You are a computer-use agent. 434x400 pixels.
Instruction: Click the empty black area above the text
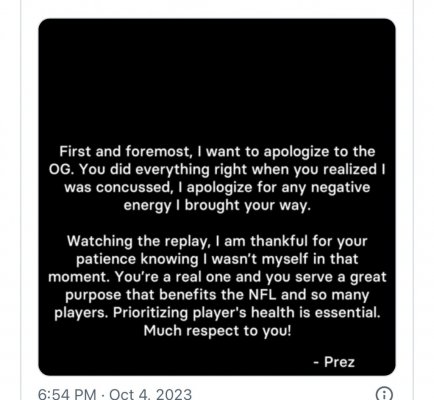pos(217,80)
